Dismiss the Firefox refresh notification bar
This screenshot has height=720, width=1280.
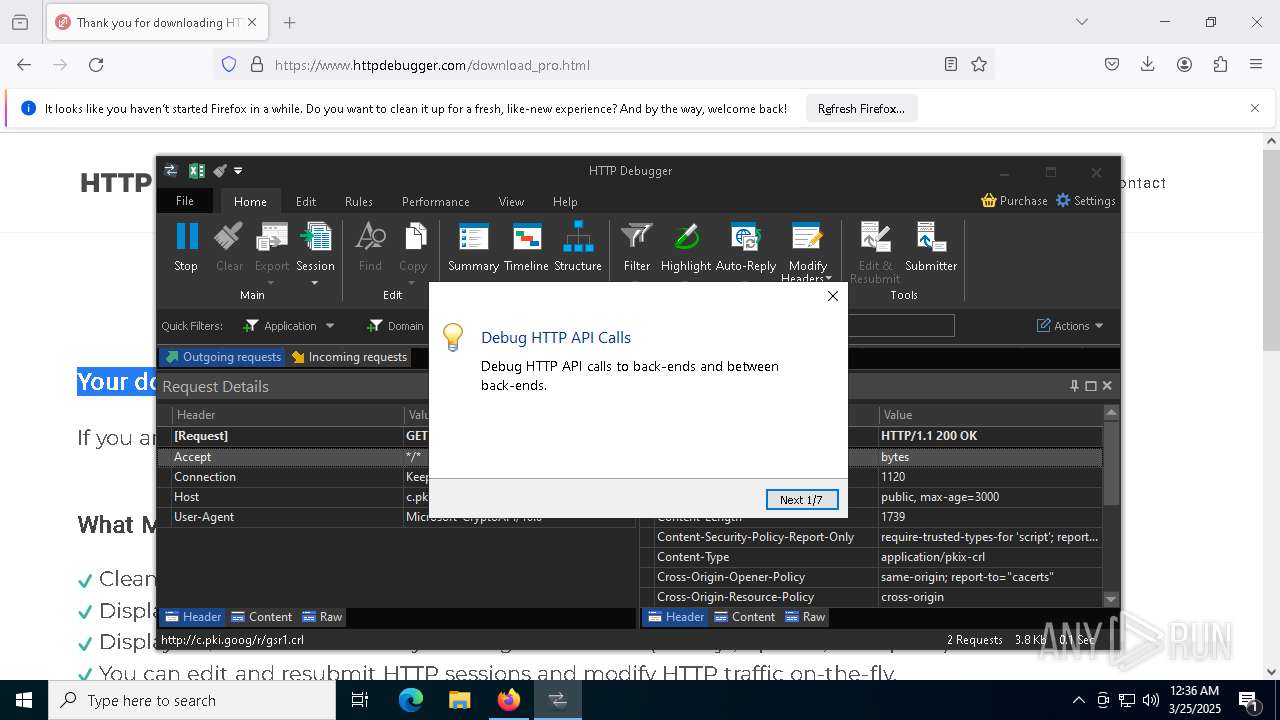tap(1255, 108)
